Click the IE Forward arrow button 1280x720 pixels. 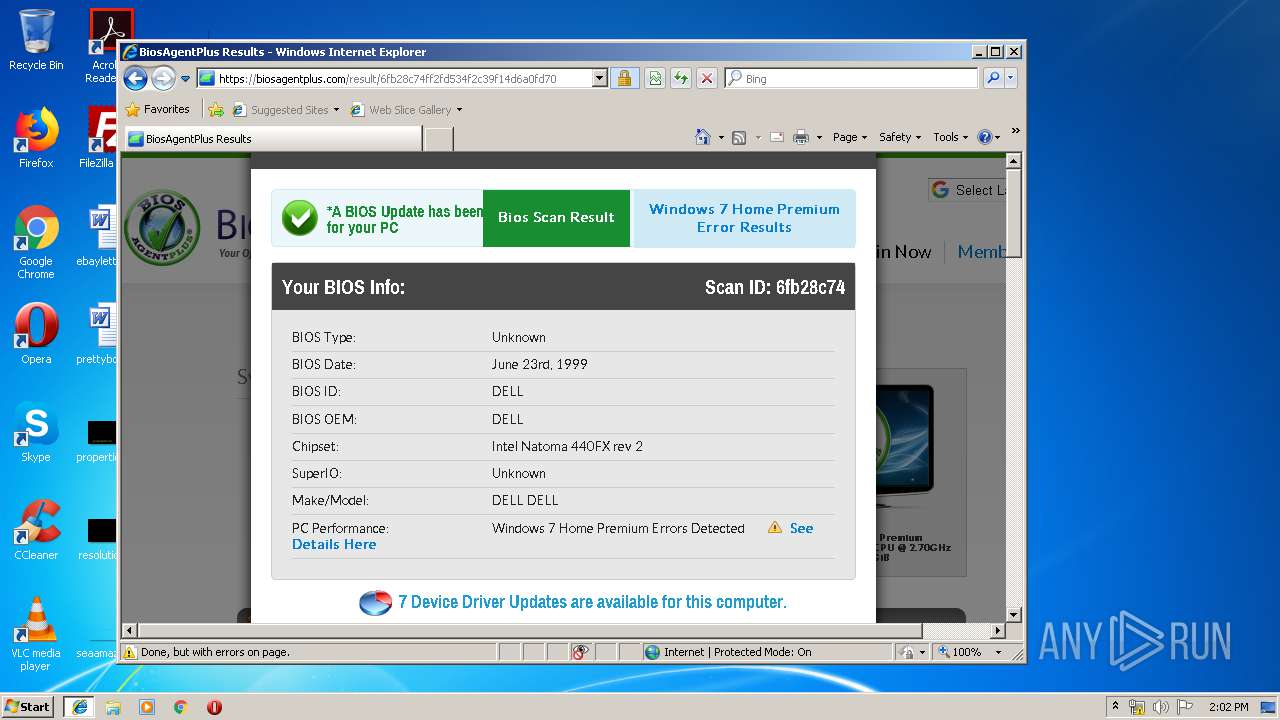point(163,78)
